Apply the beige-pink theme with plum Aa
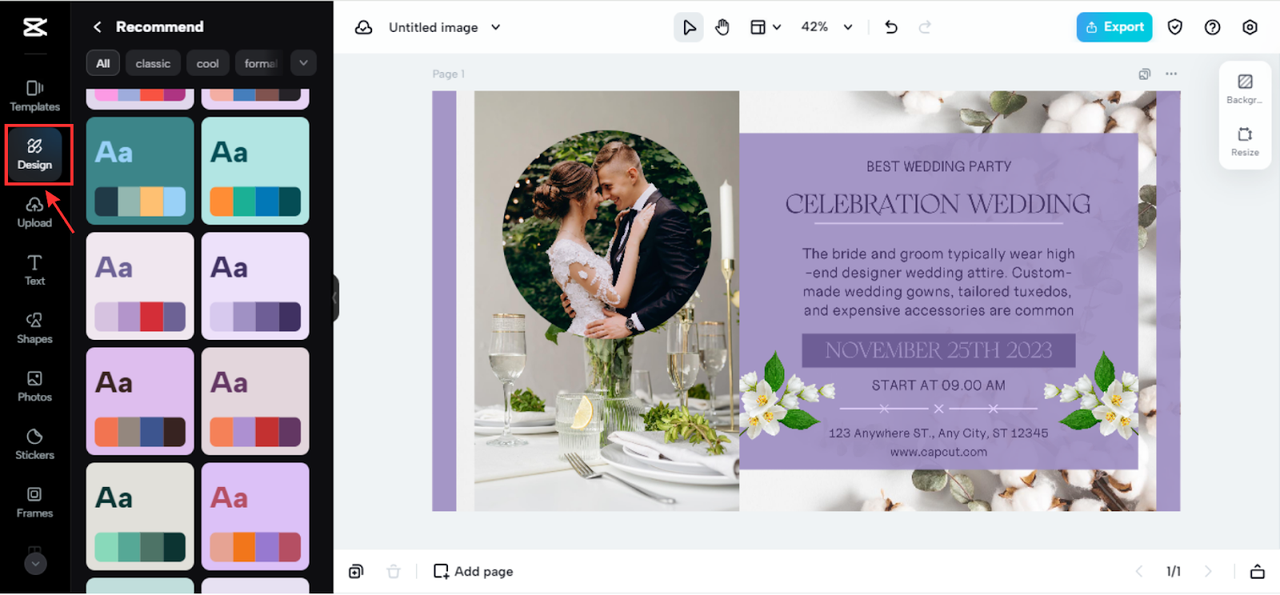 [255, 401]
